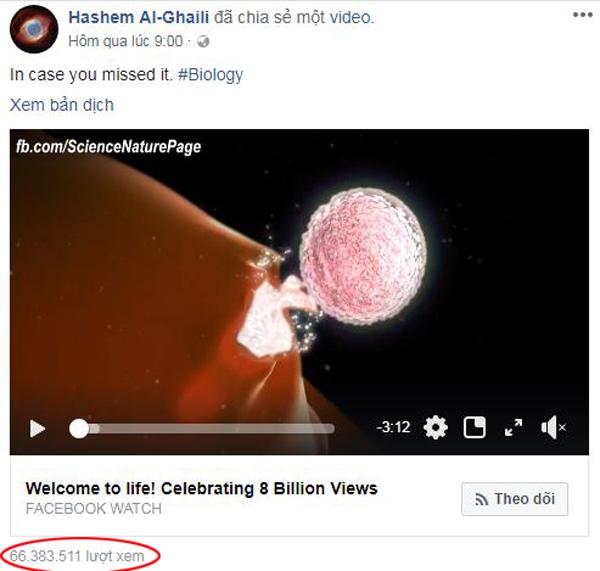The image size is (600, 571).
Task: Open the #Biology hashtag
Action: coord(210,75)
